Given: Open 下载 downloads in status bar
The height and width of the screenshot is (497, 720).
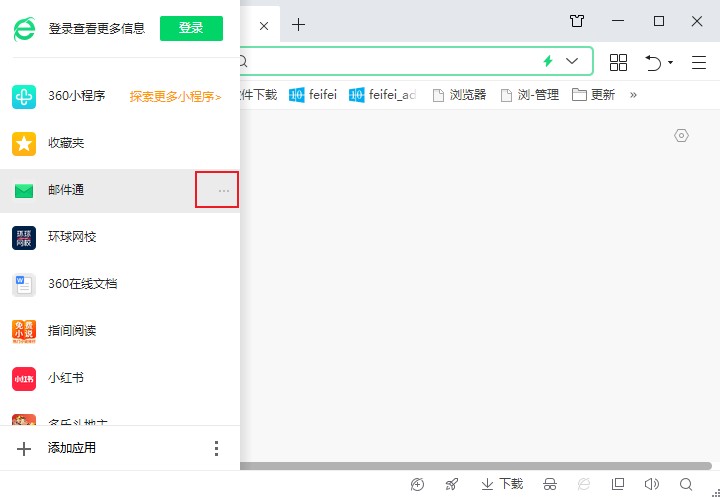Looking at the screenshot, I should click(502, 484).
